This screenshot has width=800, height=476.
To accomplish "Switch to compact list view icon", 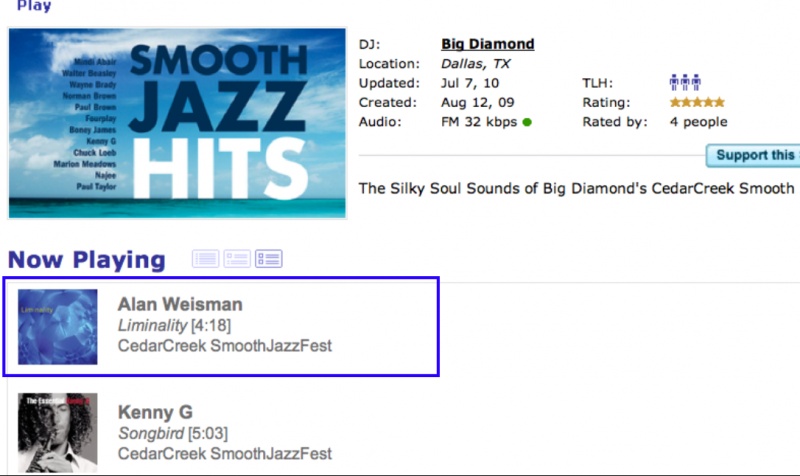I will [x=206, y=259].
